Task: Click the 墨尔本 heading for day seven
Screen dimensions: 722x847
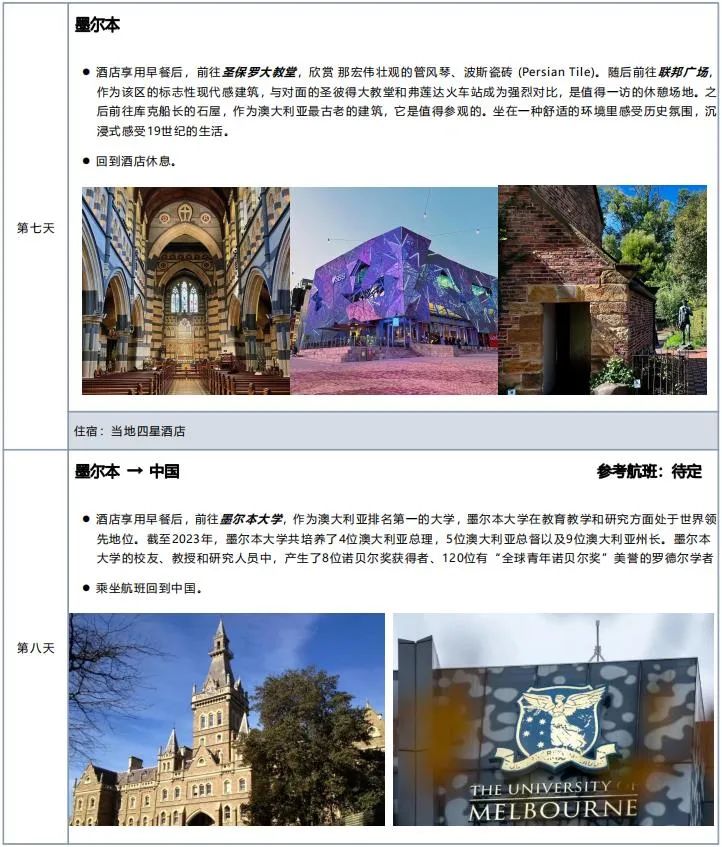Action: click(97, 25)
